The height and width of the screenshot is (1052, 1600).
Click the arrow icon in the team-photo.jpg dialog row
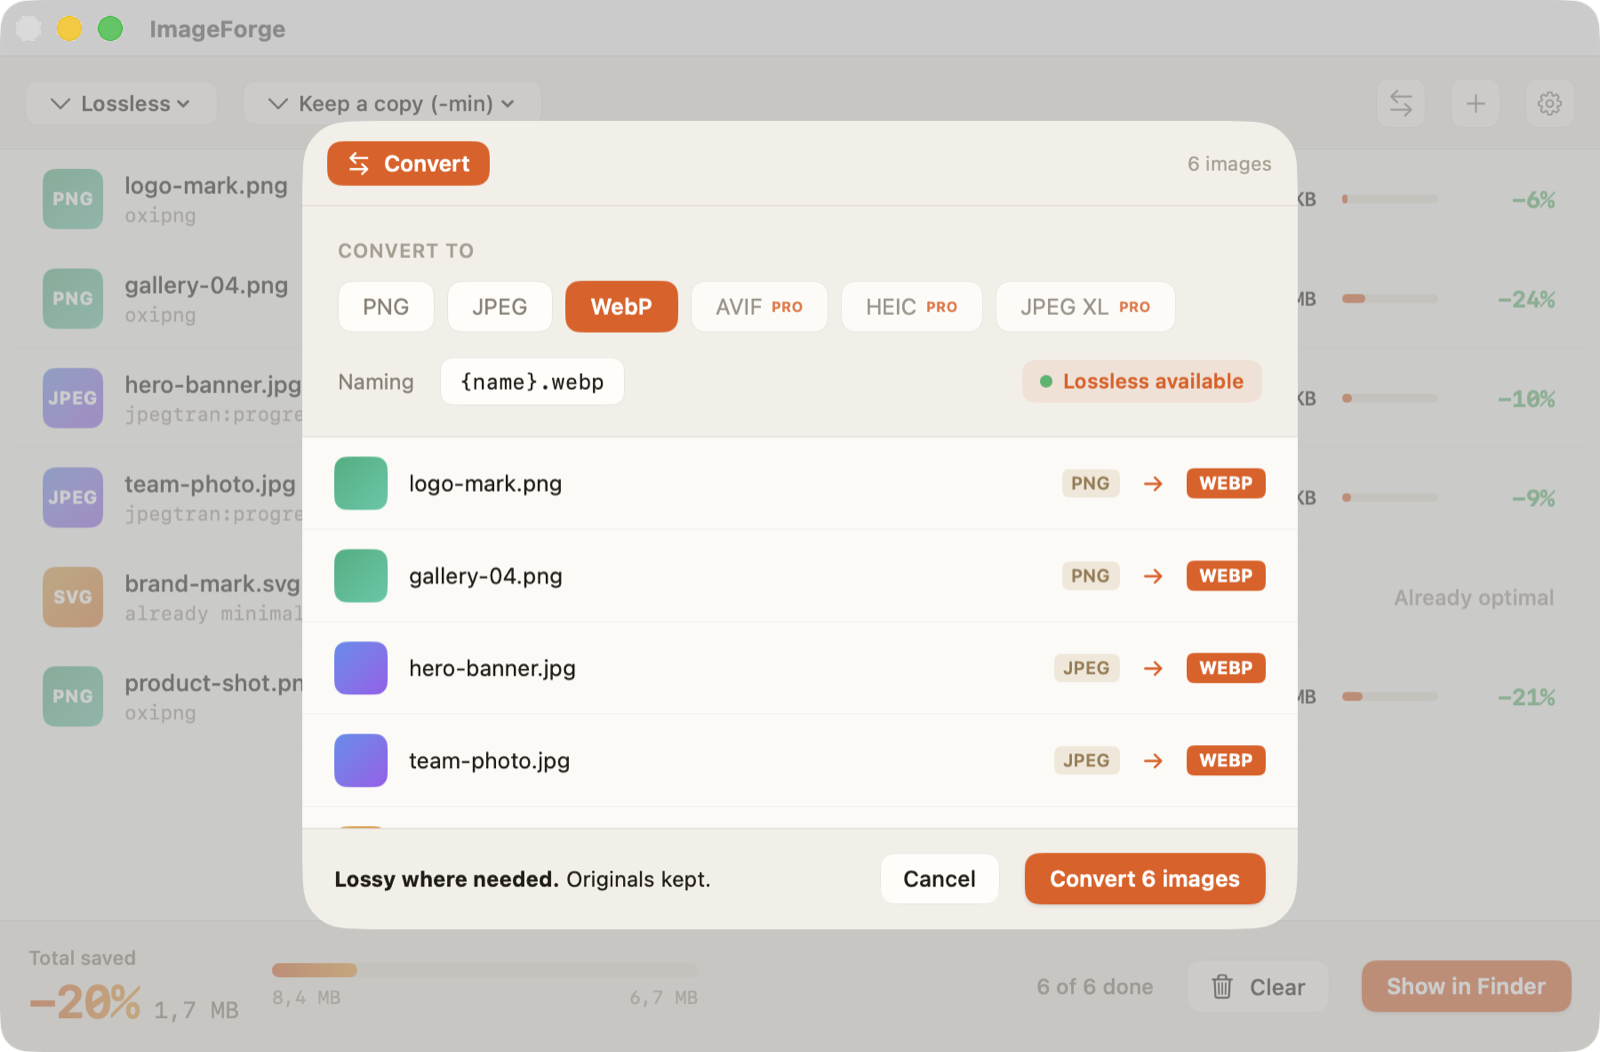1153,761
